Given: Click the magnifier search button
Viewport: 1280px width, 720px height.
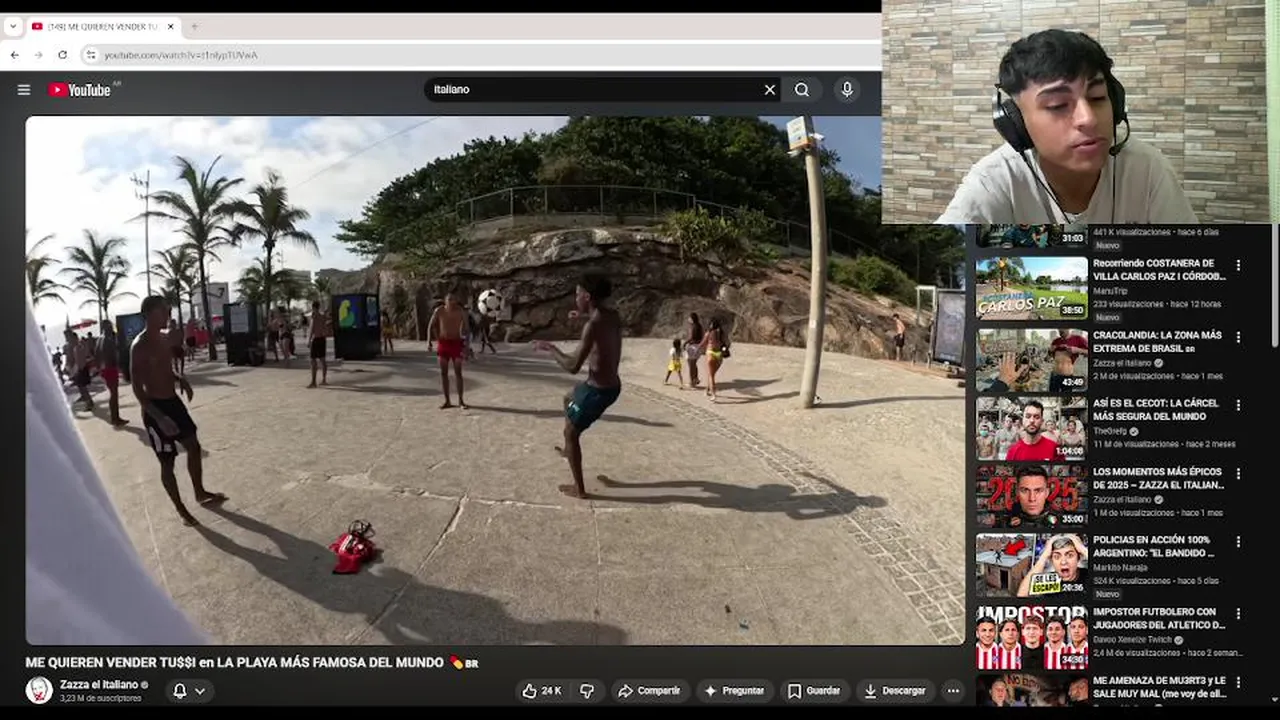Looking at the screenshot, I should pyautogui.click(x=802, y=89).
